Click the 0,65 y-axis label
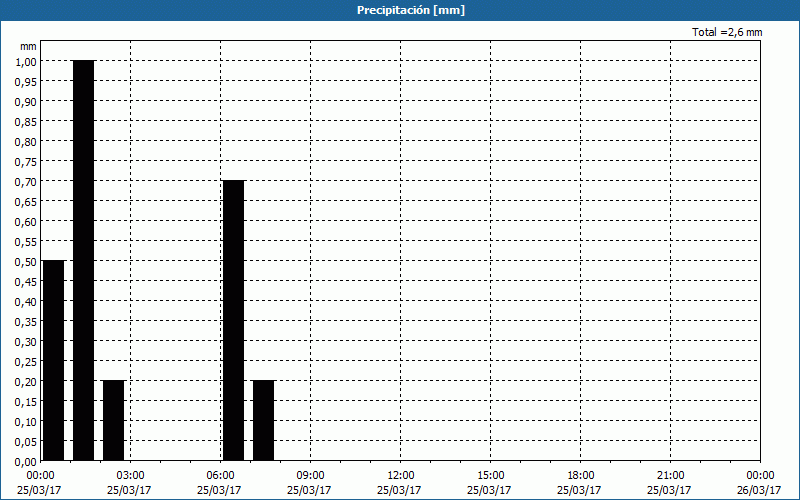The width and height of the screenshot is (800, 500). coord(26,202)
